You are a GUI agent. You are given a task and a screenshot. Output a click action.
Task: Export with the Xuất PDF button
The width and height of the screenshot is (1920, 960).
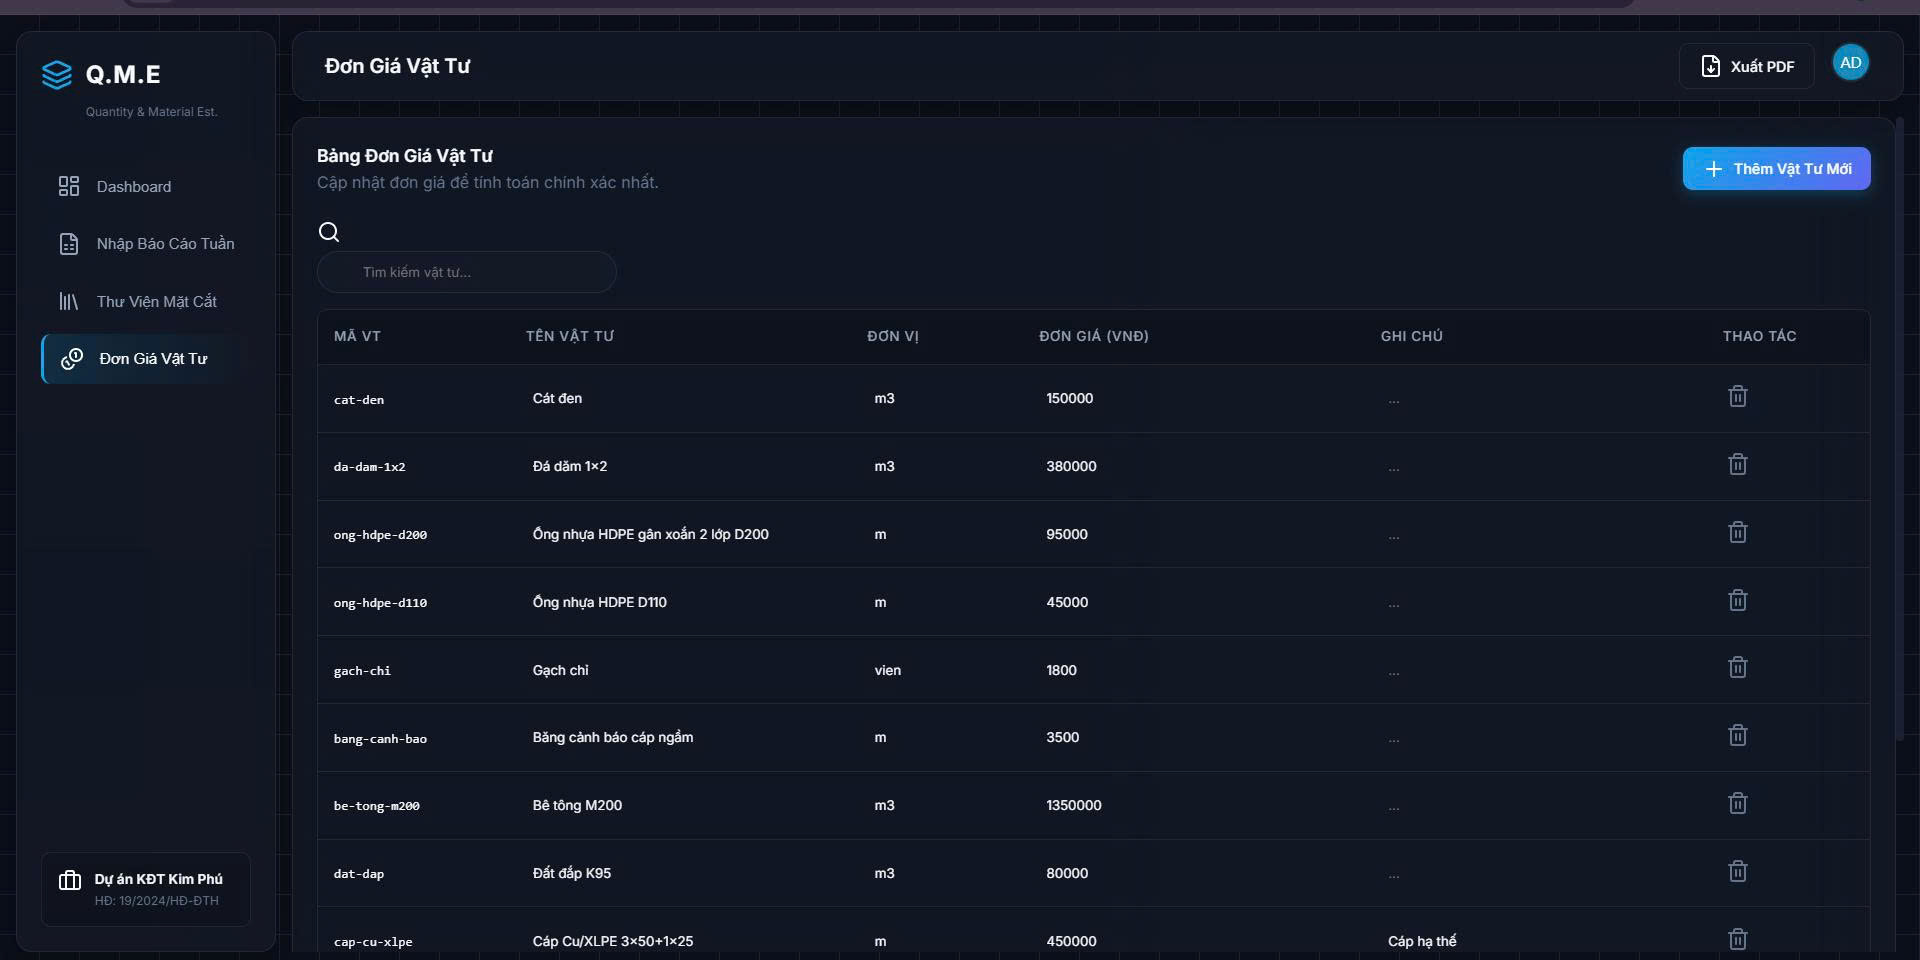(1747, 66)
